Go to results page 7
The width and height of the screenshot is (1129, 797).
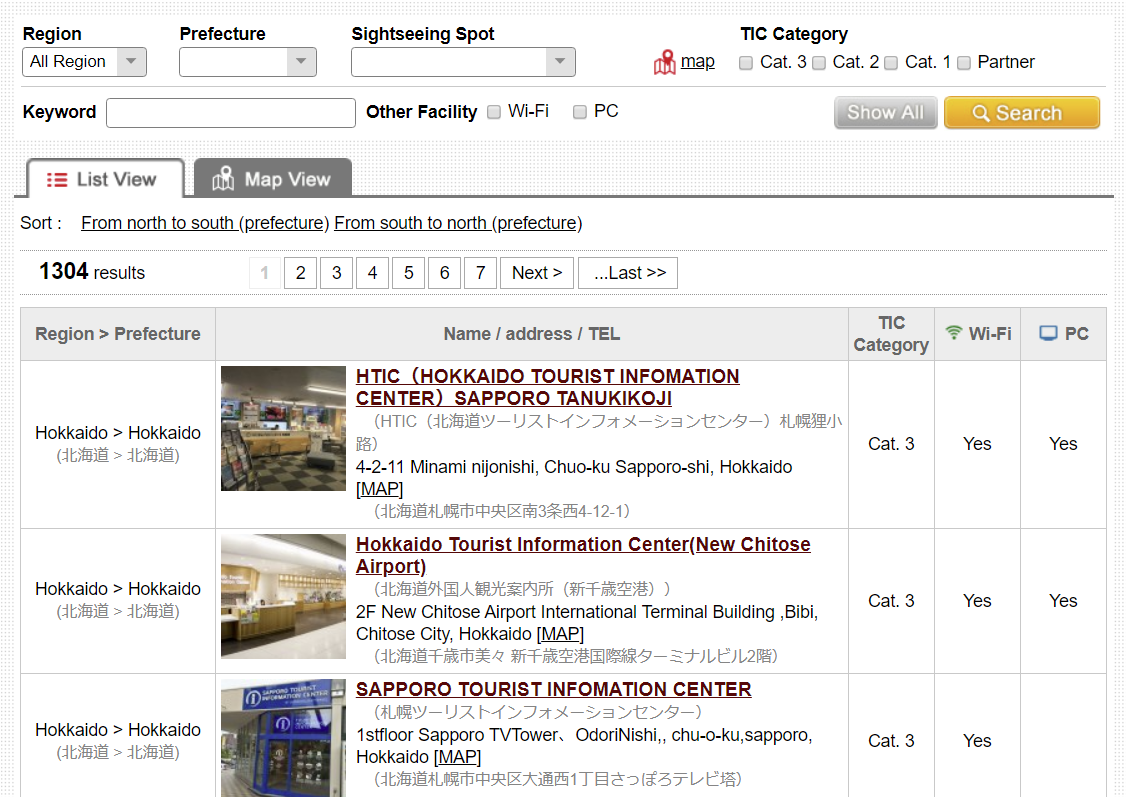tap(480, 273)
